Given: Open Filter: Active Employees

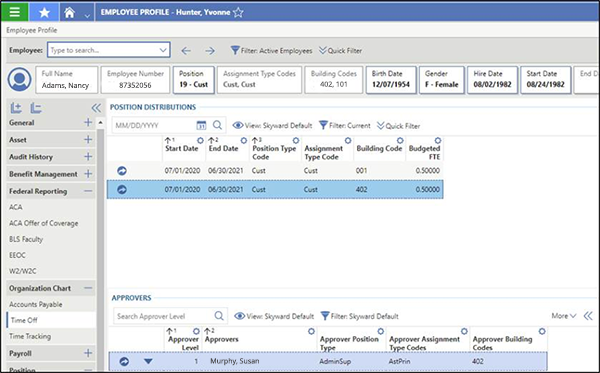Looking at the screenshot, I should click(271, 50).
